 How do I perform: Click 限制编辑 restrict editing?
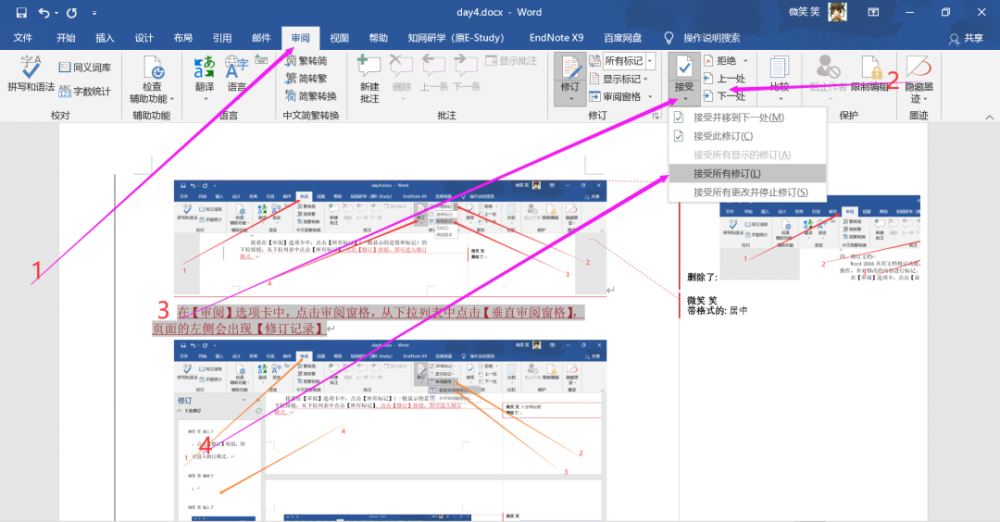(x=871, y=74)
